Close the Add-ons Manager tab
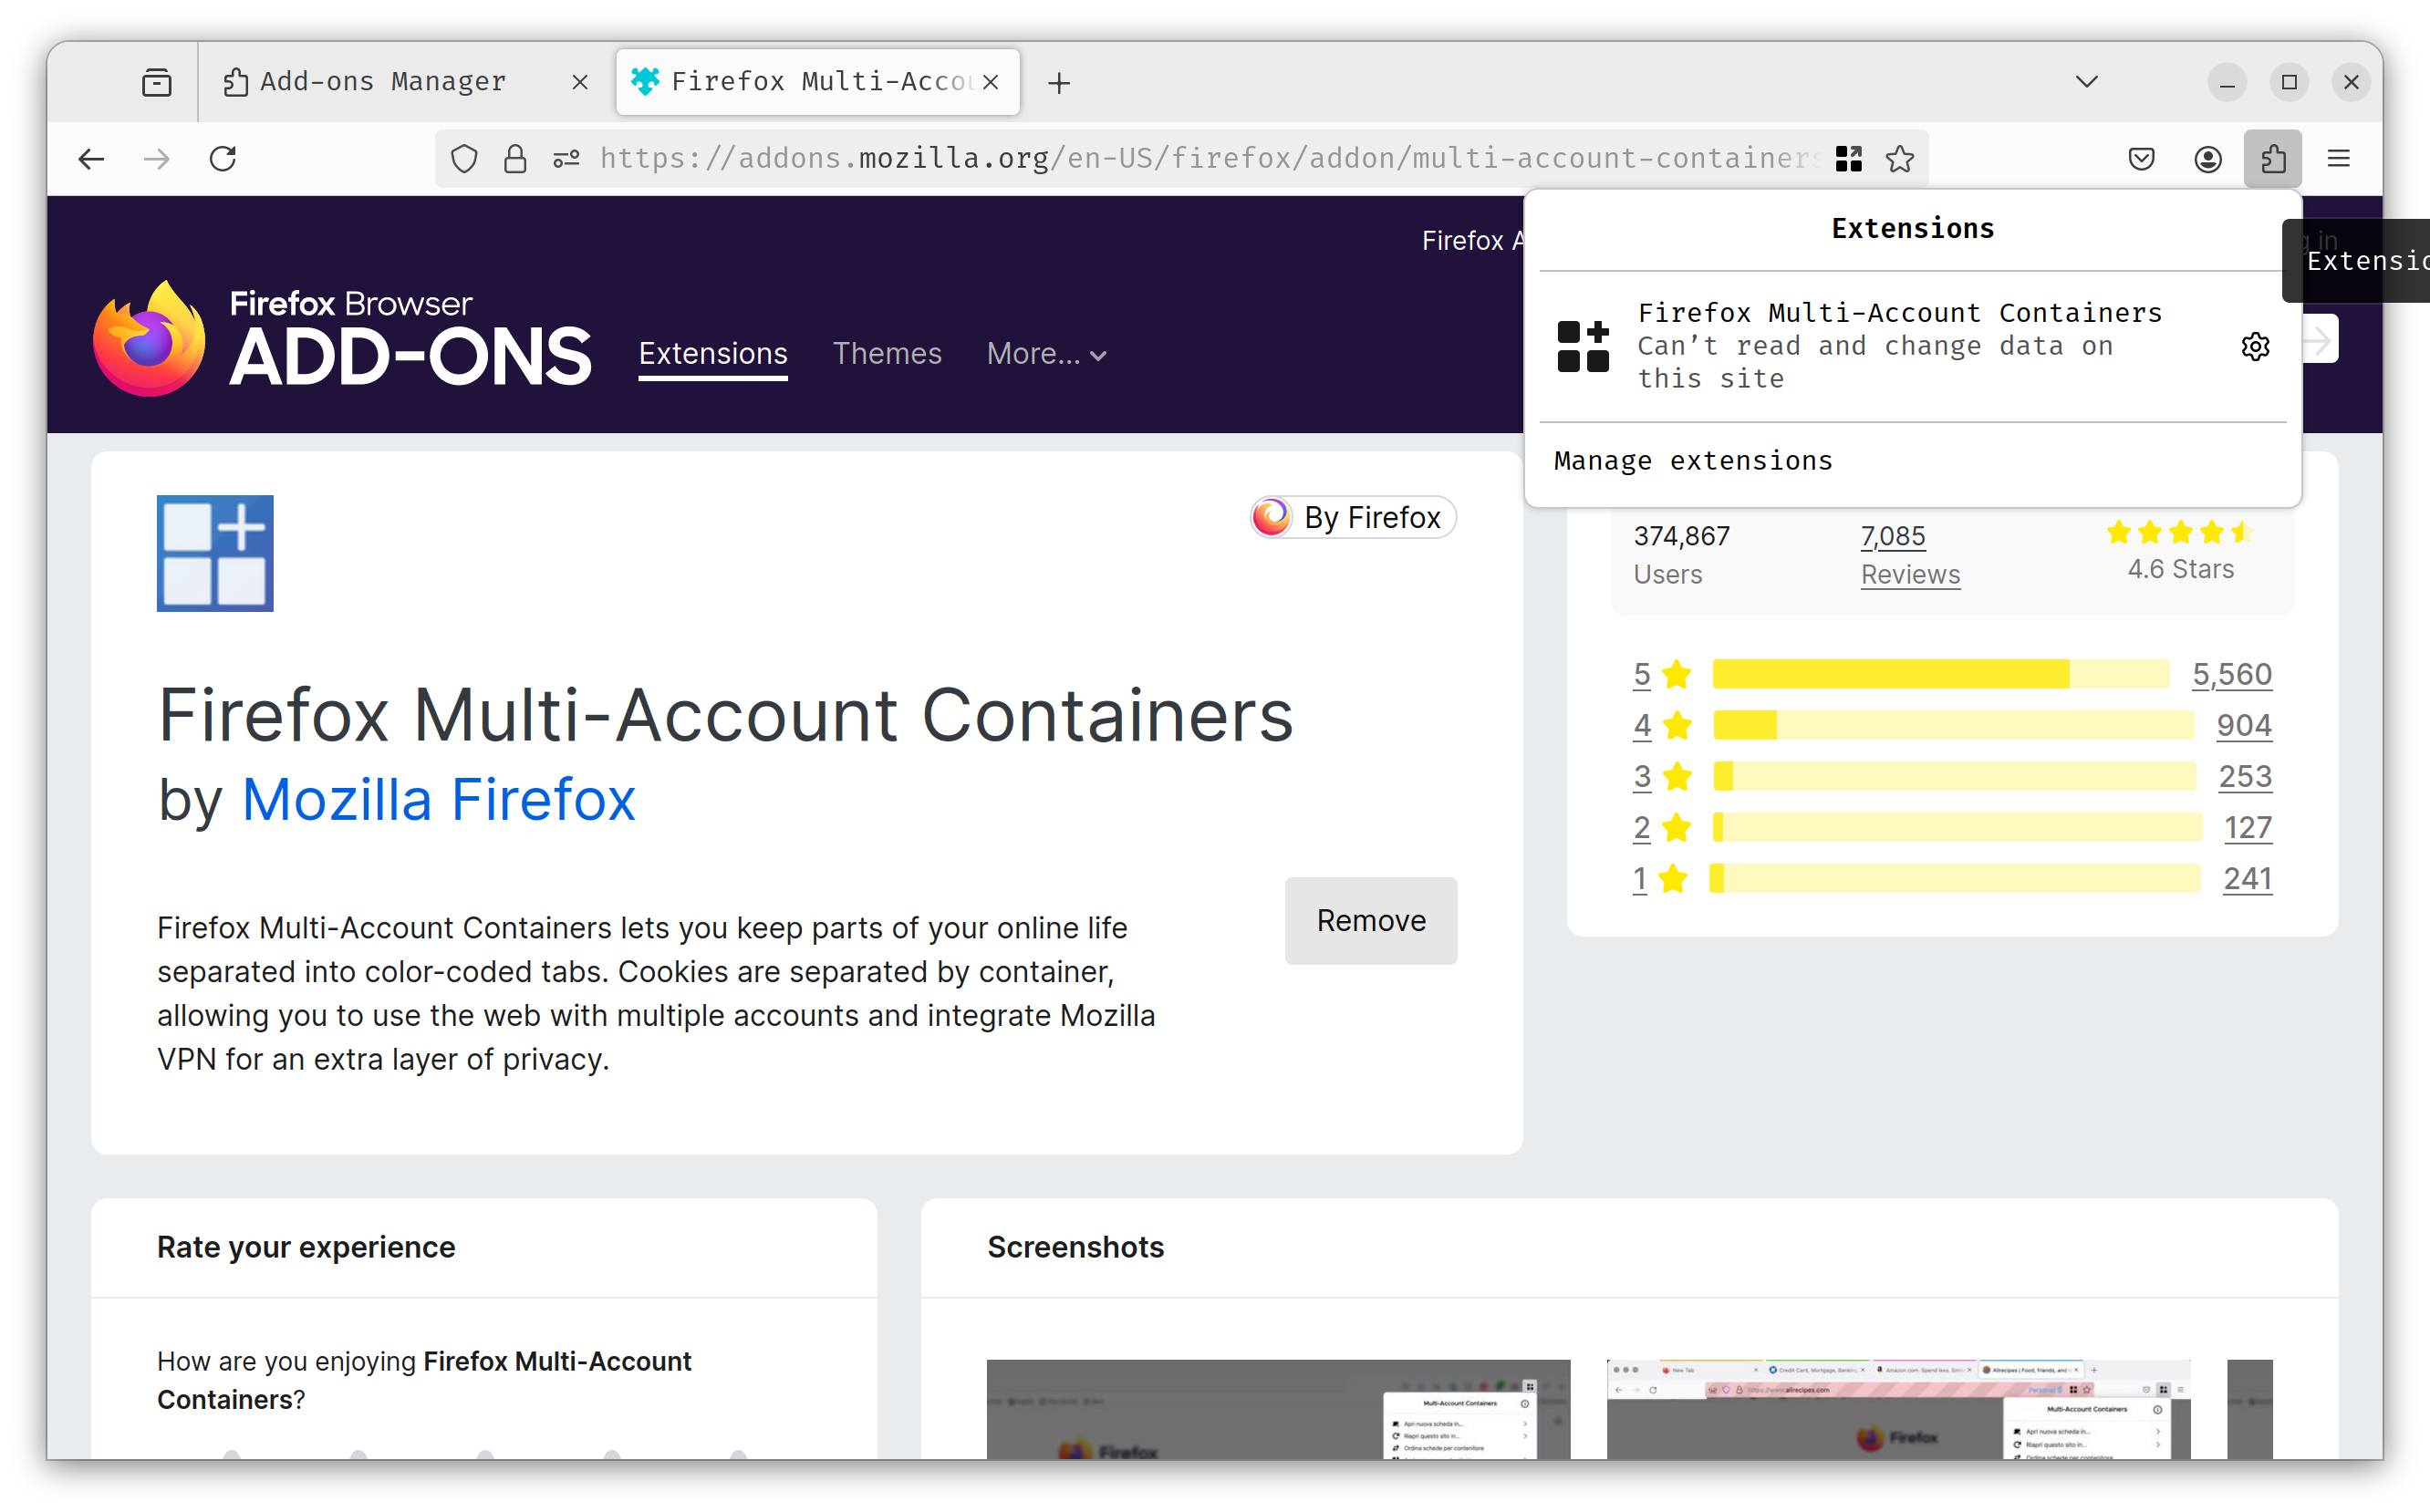 pyautogui.click(x=580, y=82)
